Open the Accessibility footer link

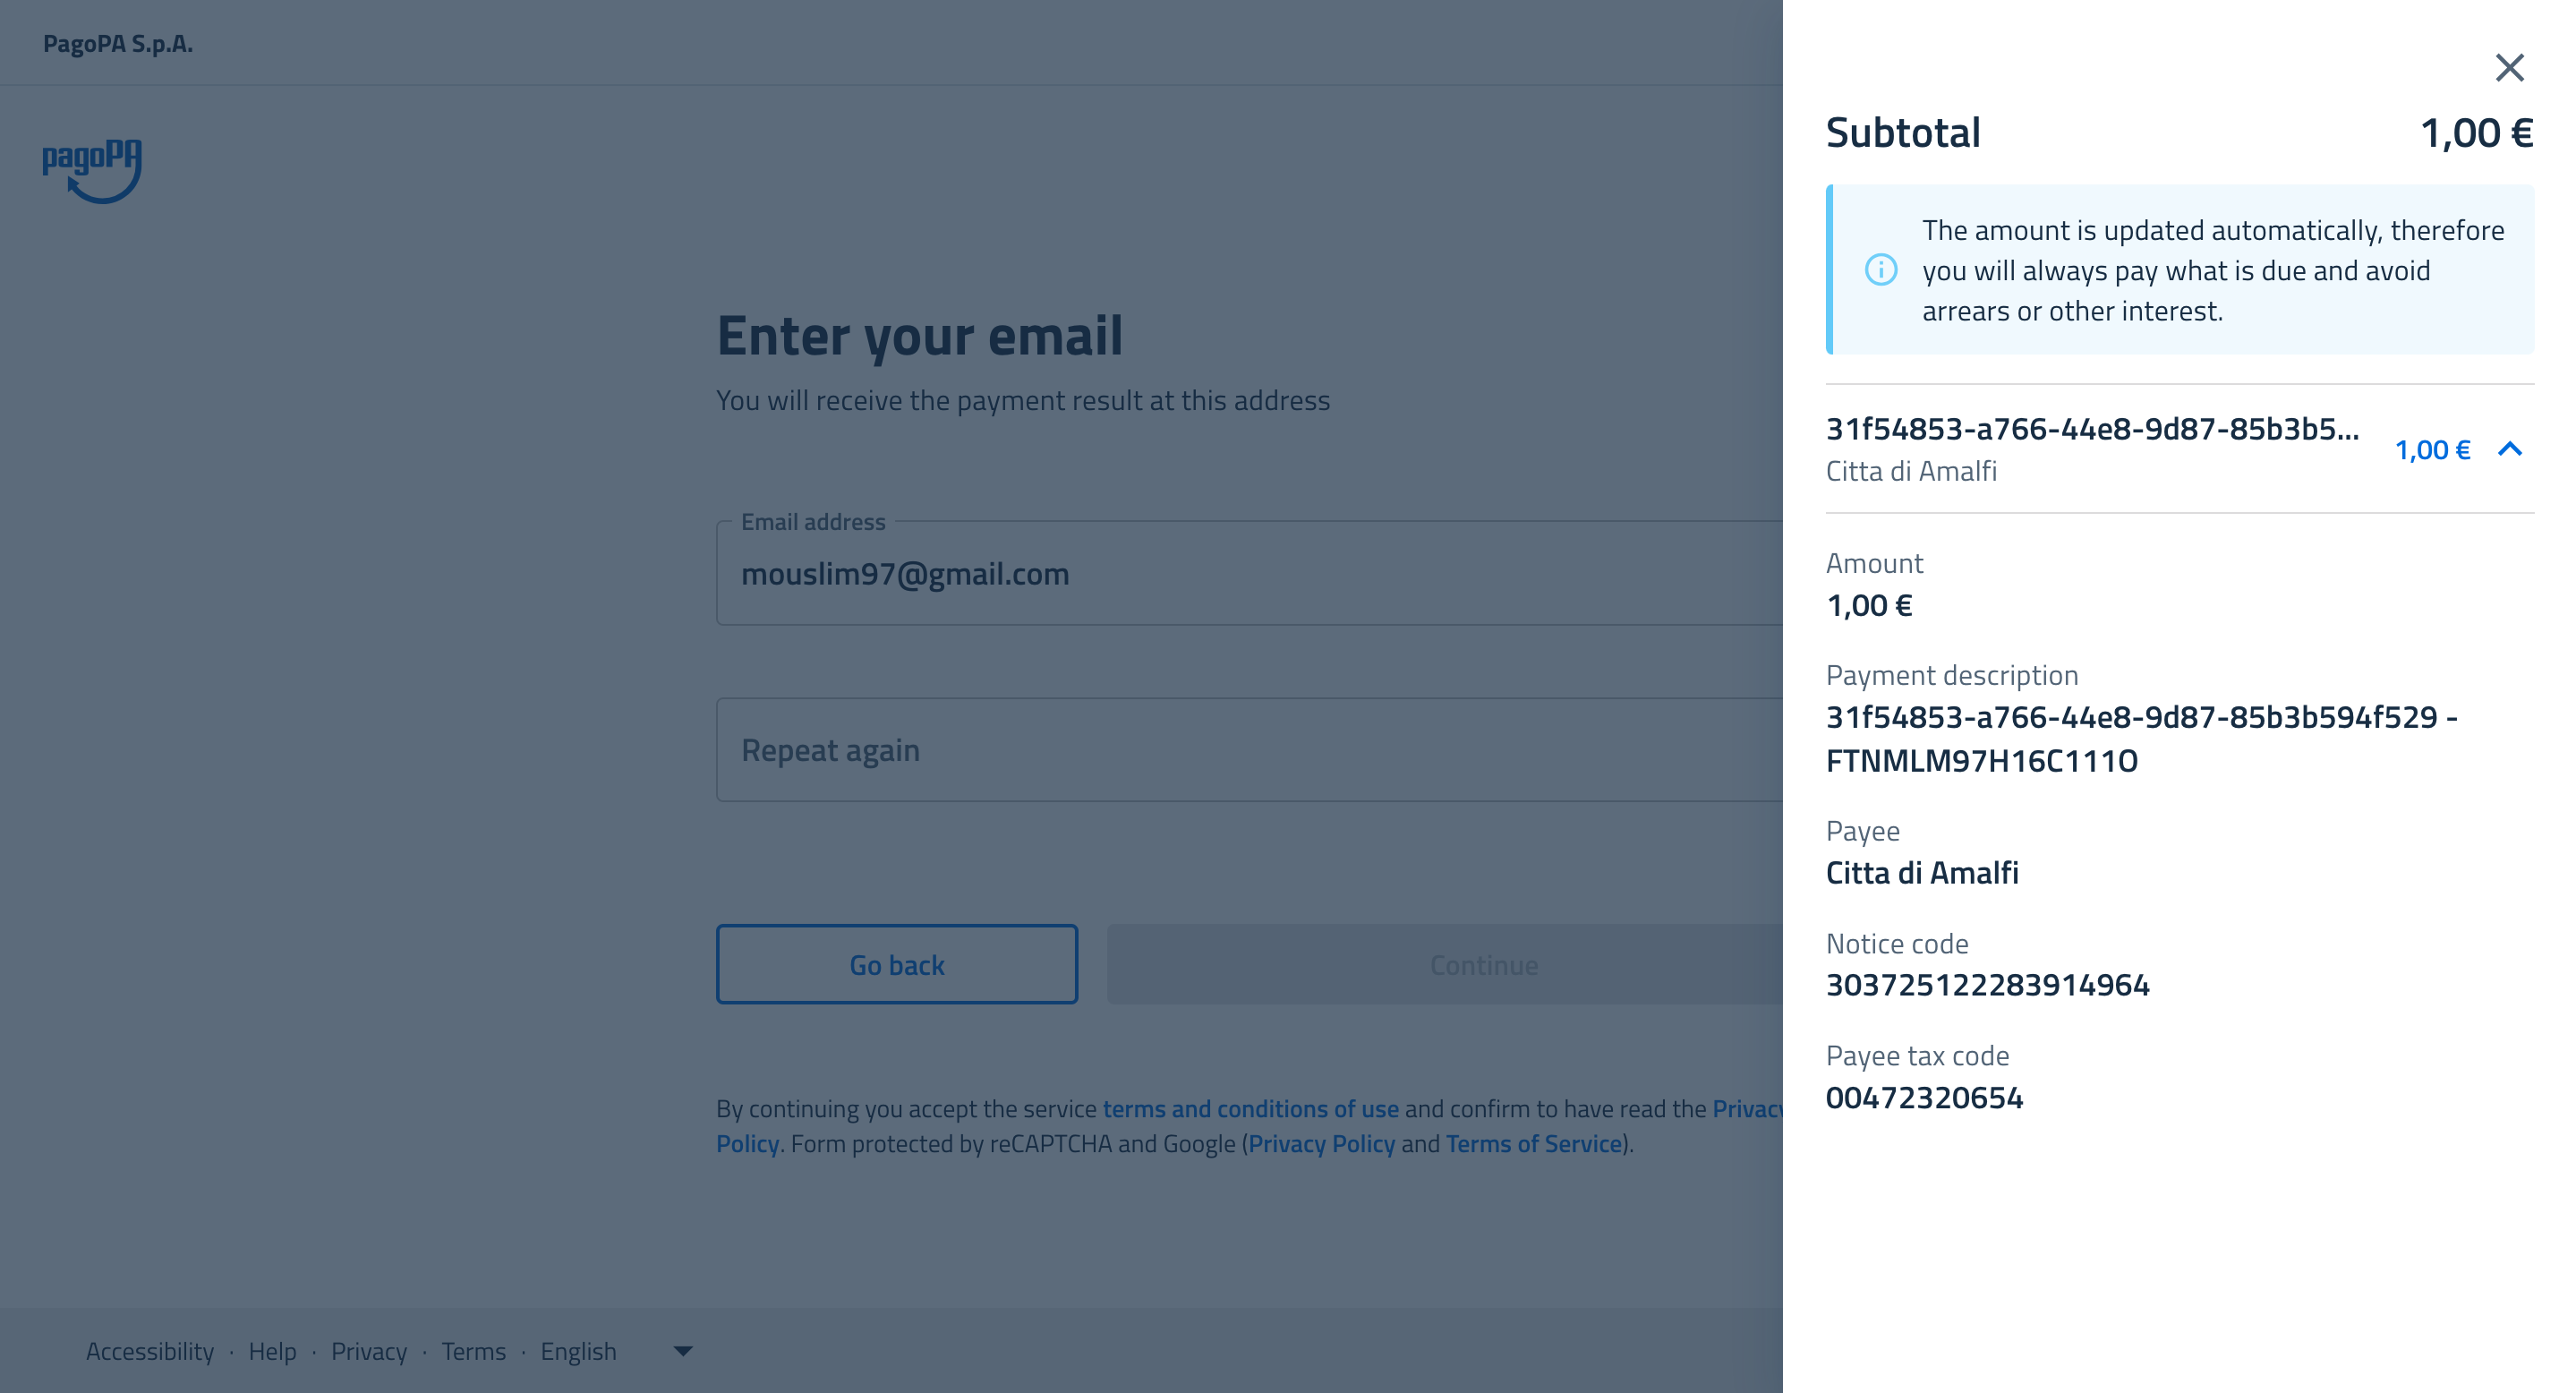point(150,1351)
